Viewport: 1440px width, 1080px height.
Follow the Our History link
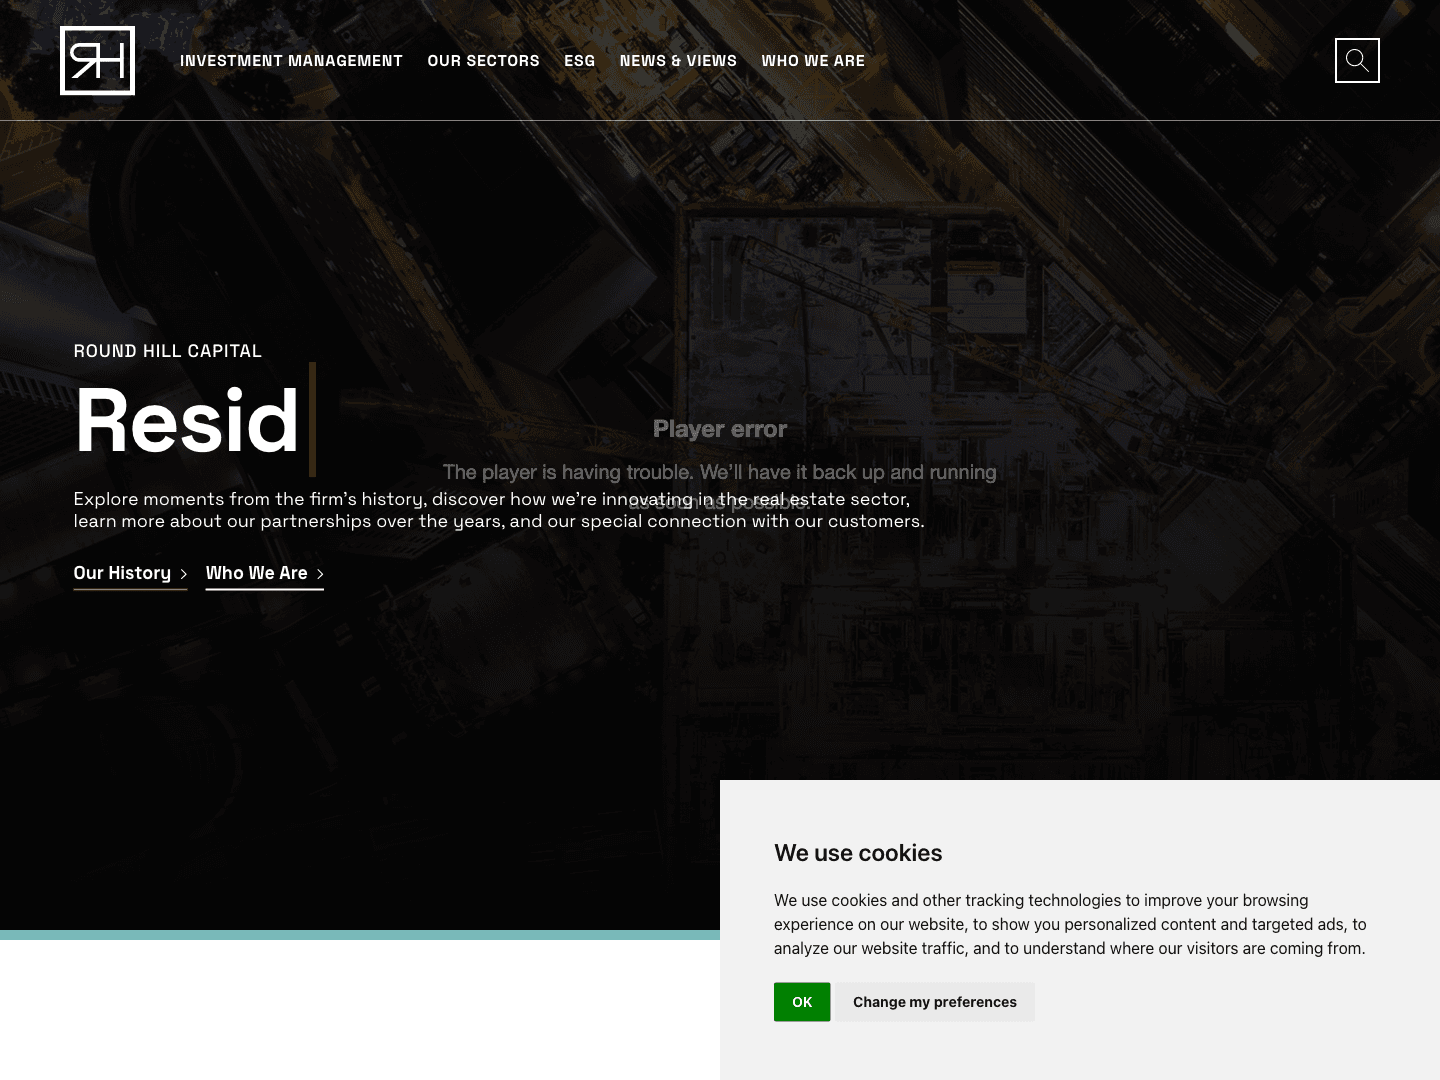[x=122, y=573]
